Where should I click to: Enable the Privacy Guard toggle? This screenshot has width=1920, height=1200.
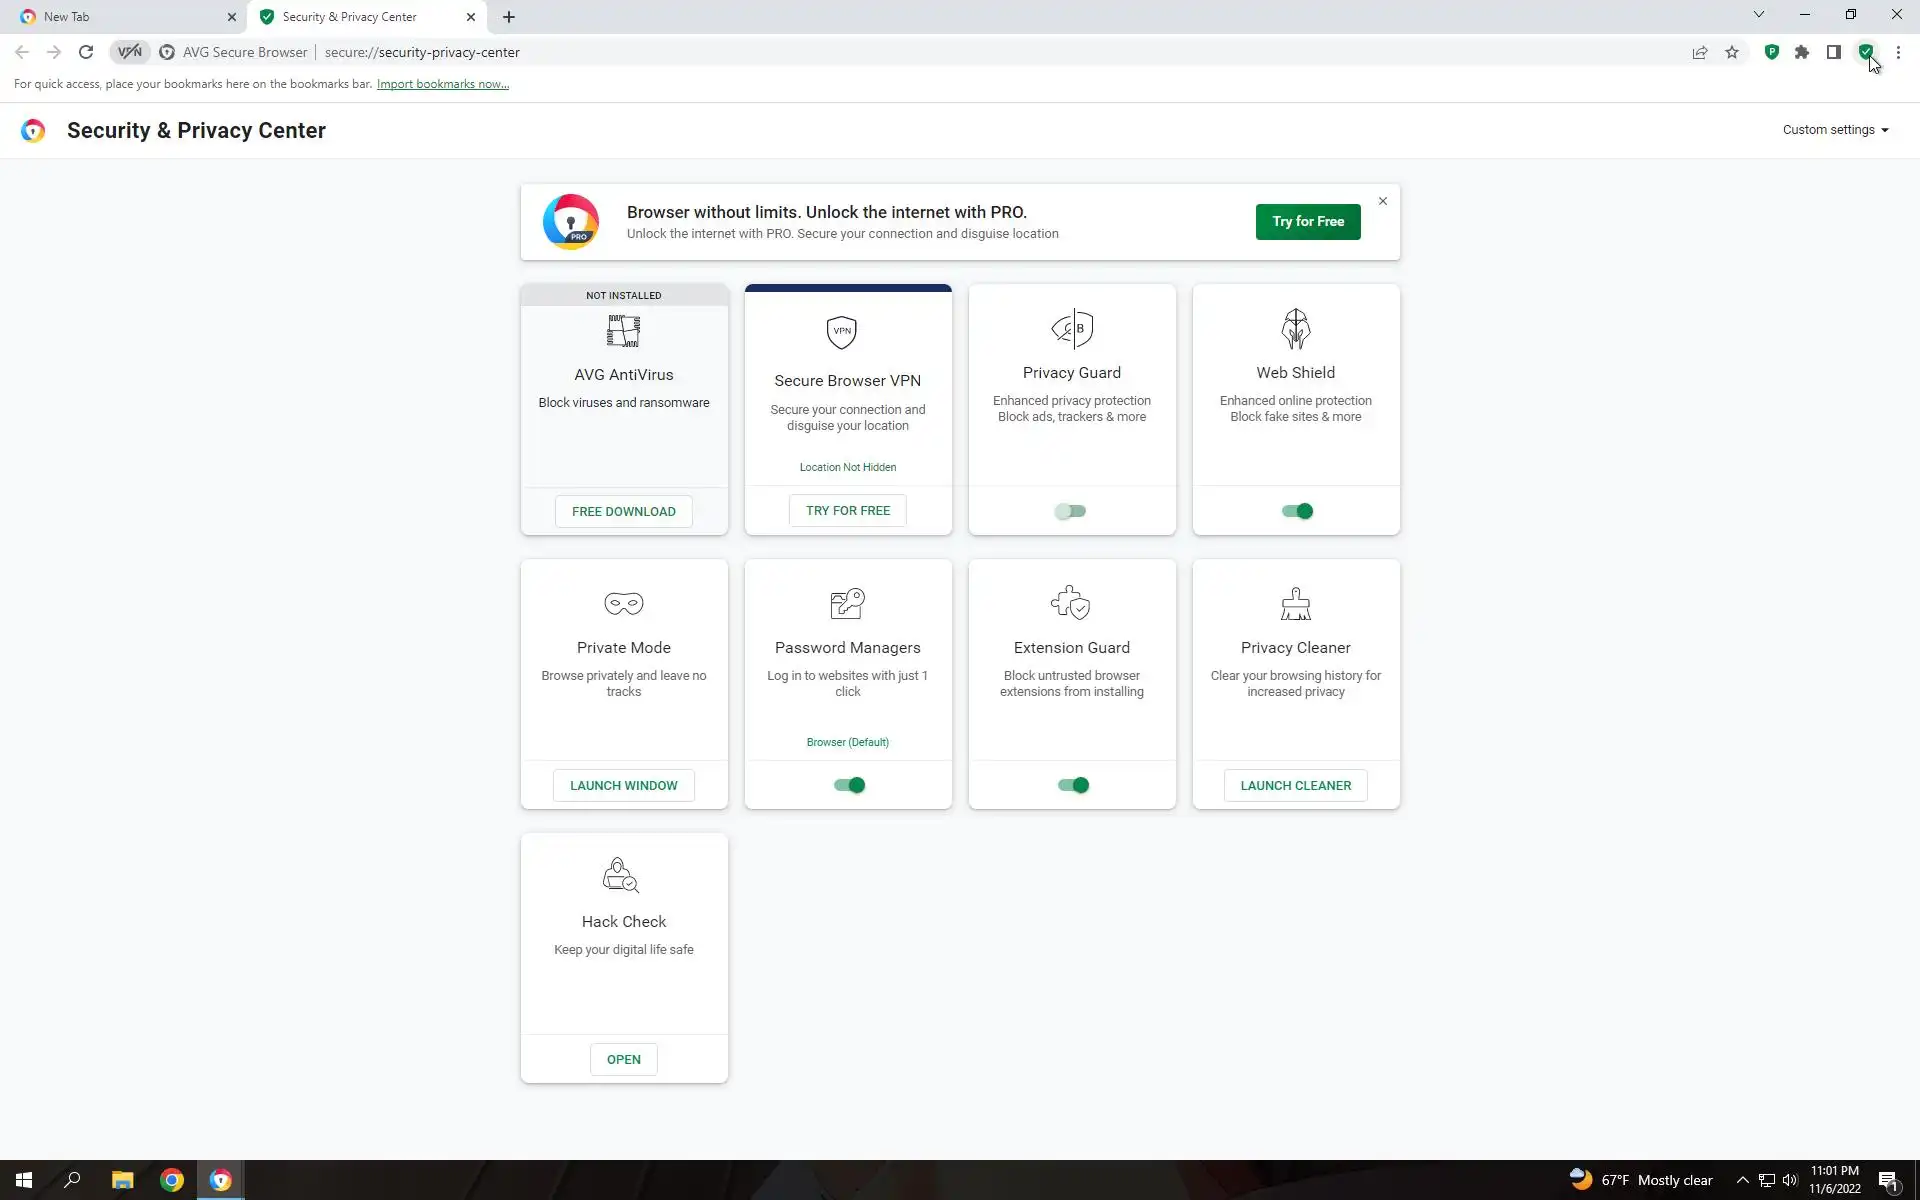click(x=1071, y=511)
